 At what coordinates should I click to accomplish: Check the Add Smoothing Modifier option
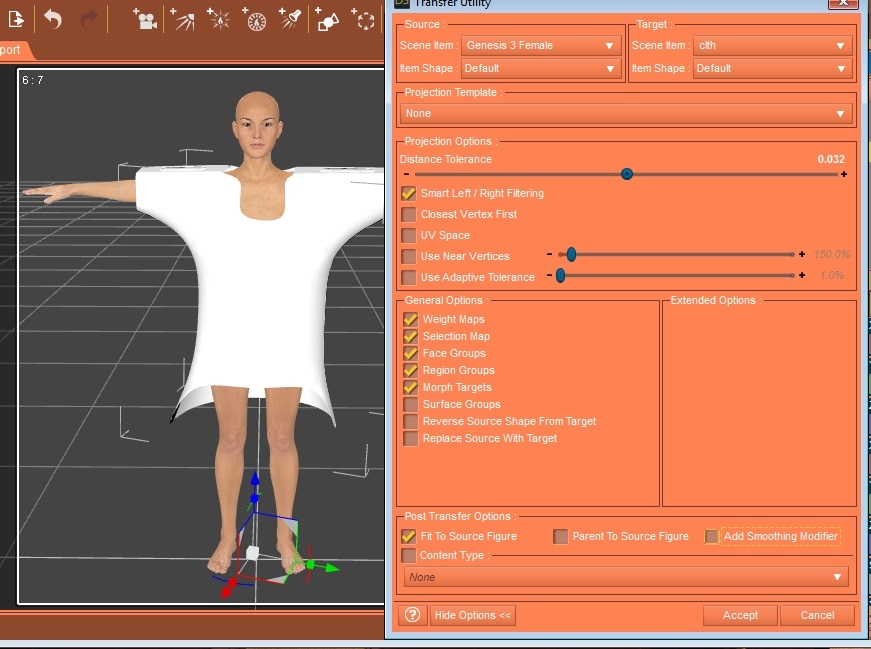[712, 537]
